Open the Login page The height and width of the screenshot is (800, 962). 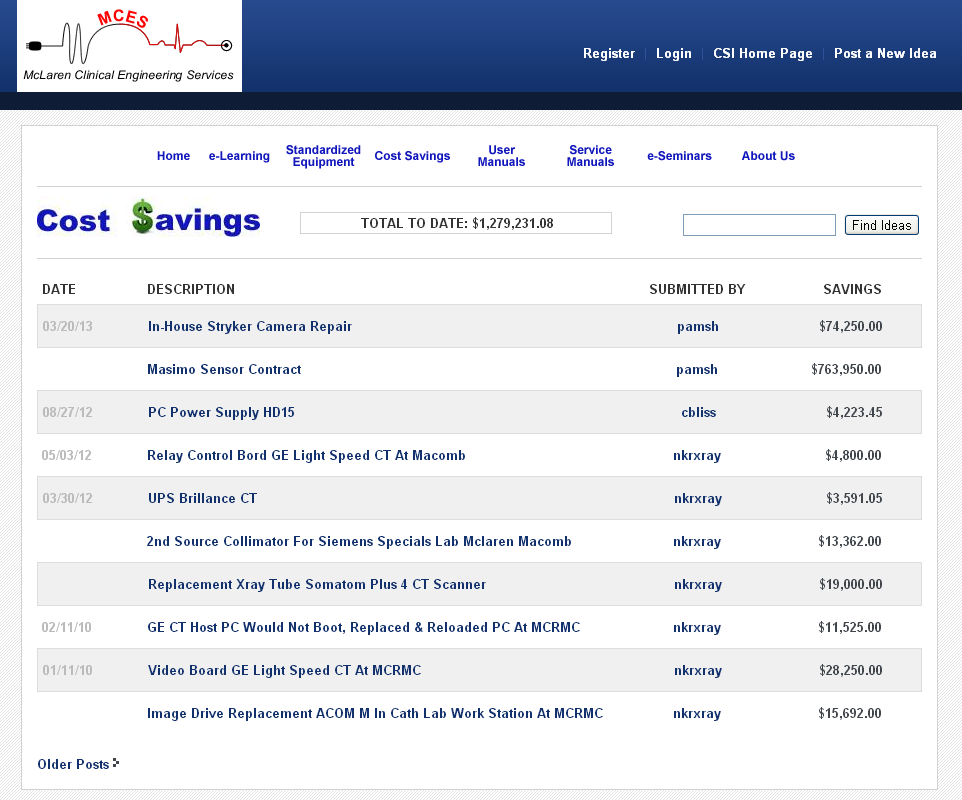673,54
